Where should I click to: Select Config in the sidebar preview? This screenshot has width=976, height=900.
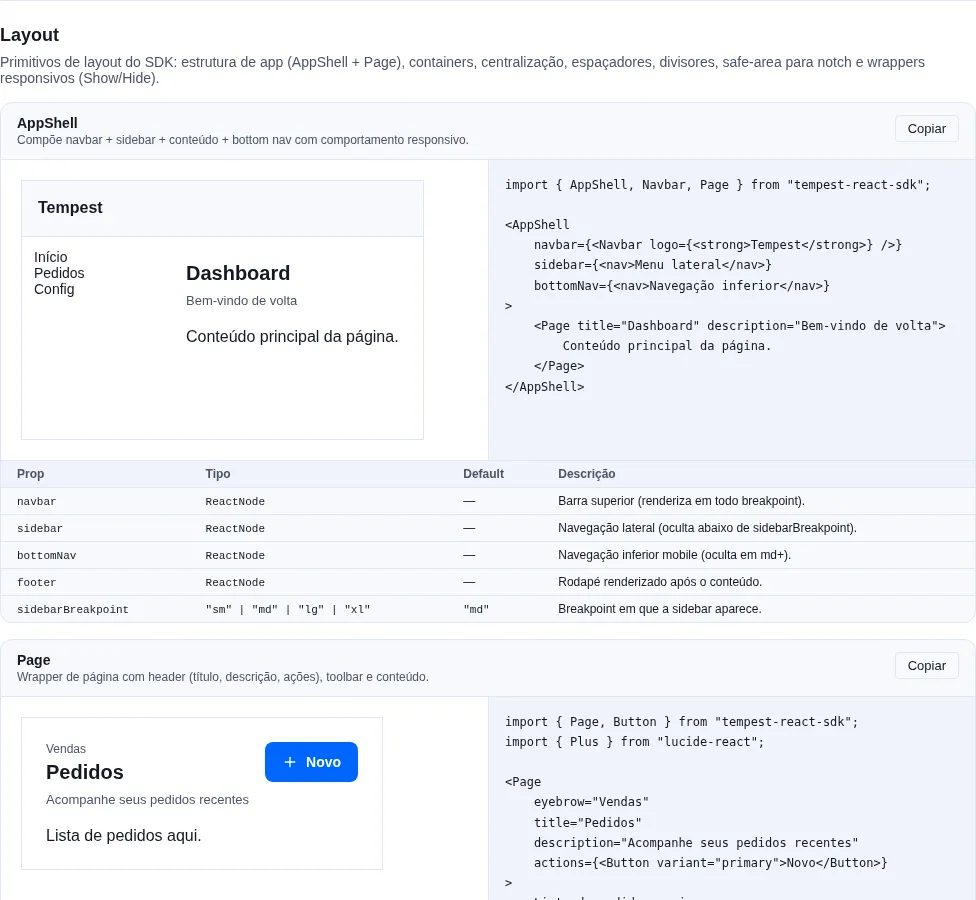pyautogui.click(x=54, y=289)
